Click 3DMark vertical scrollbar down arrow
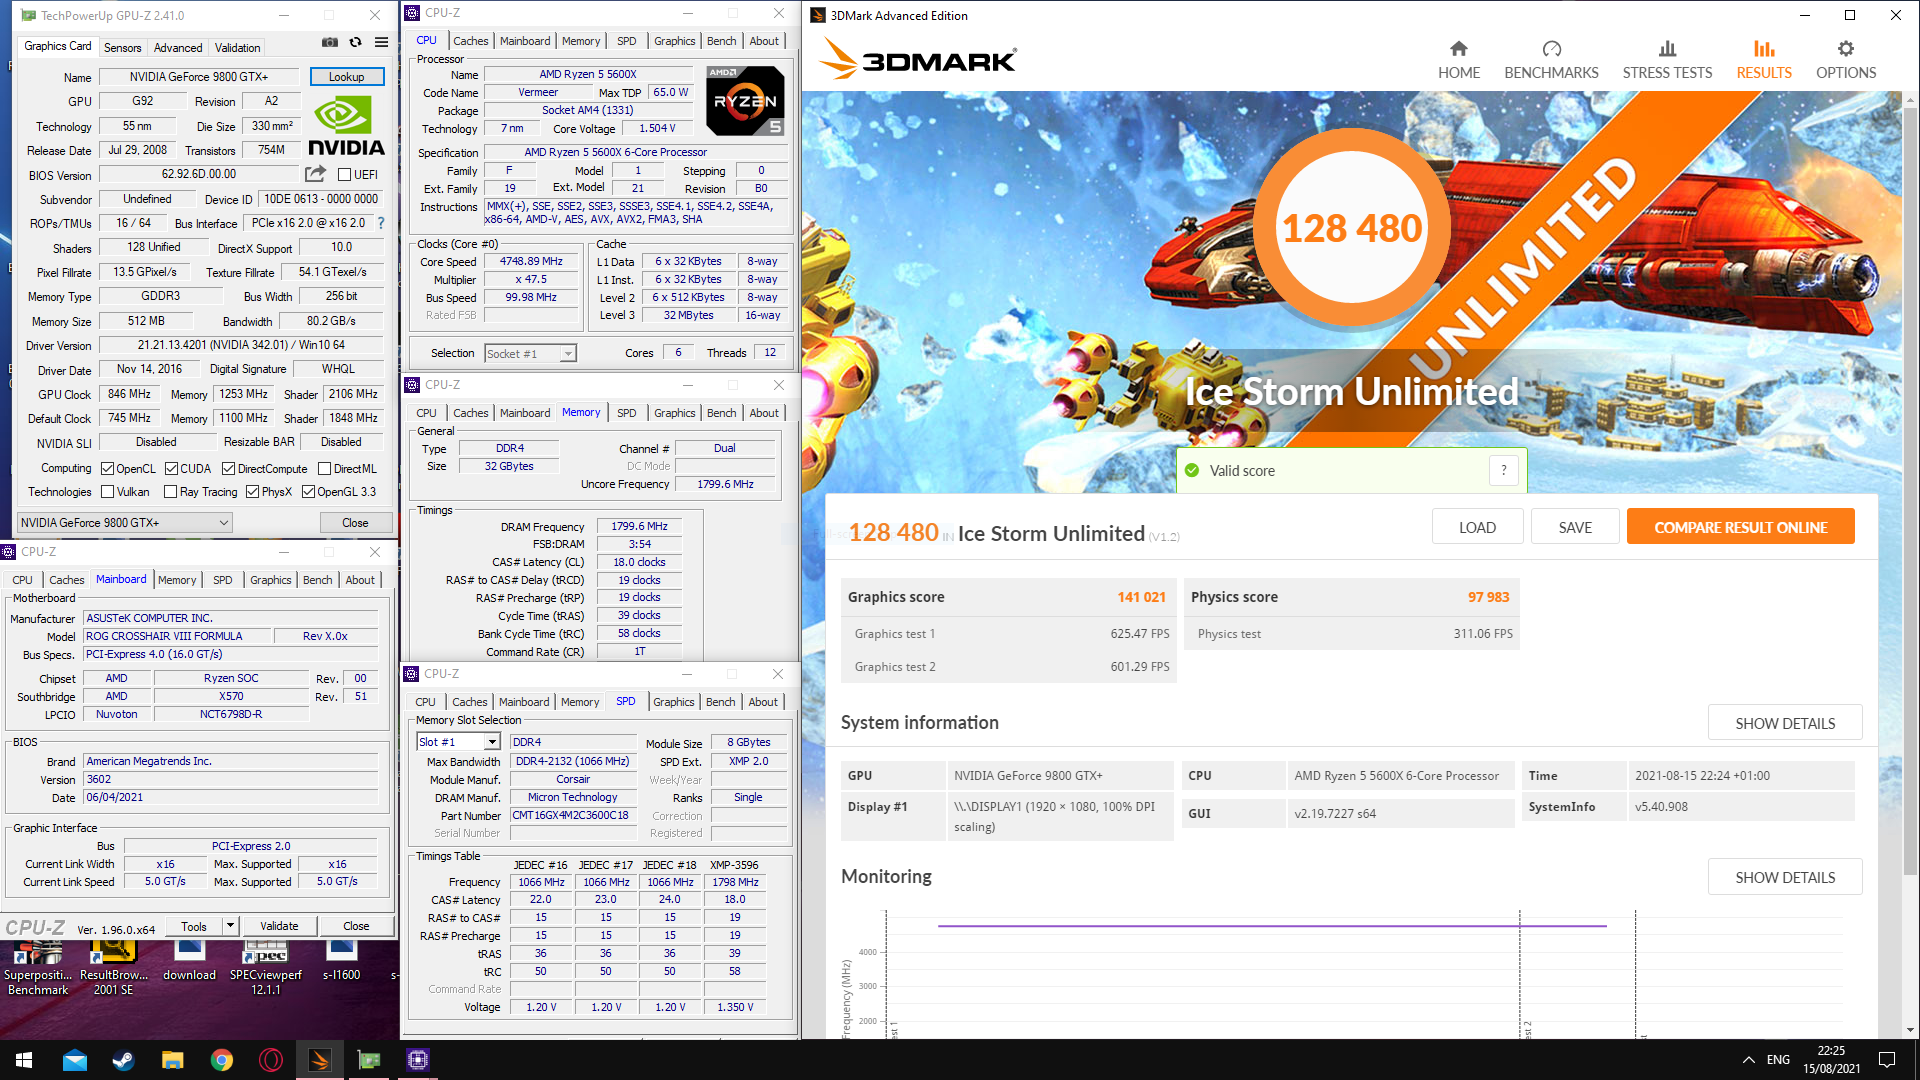The image size is (1920, 1080). [1910, 1030]
